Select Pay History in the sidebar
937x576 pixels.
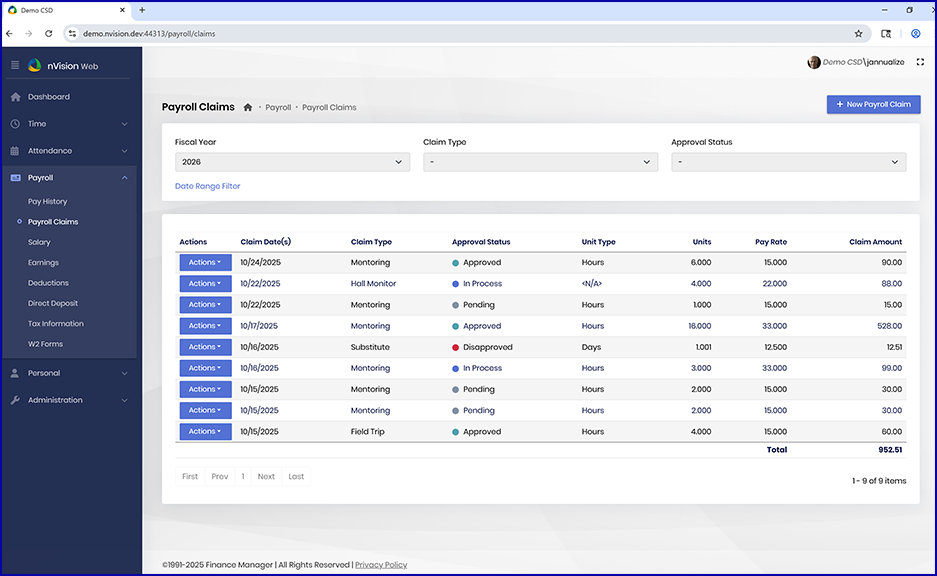tap(48, 202)
